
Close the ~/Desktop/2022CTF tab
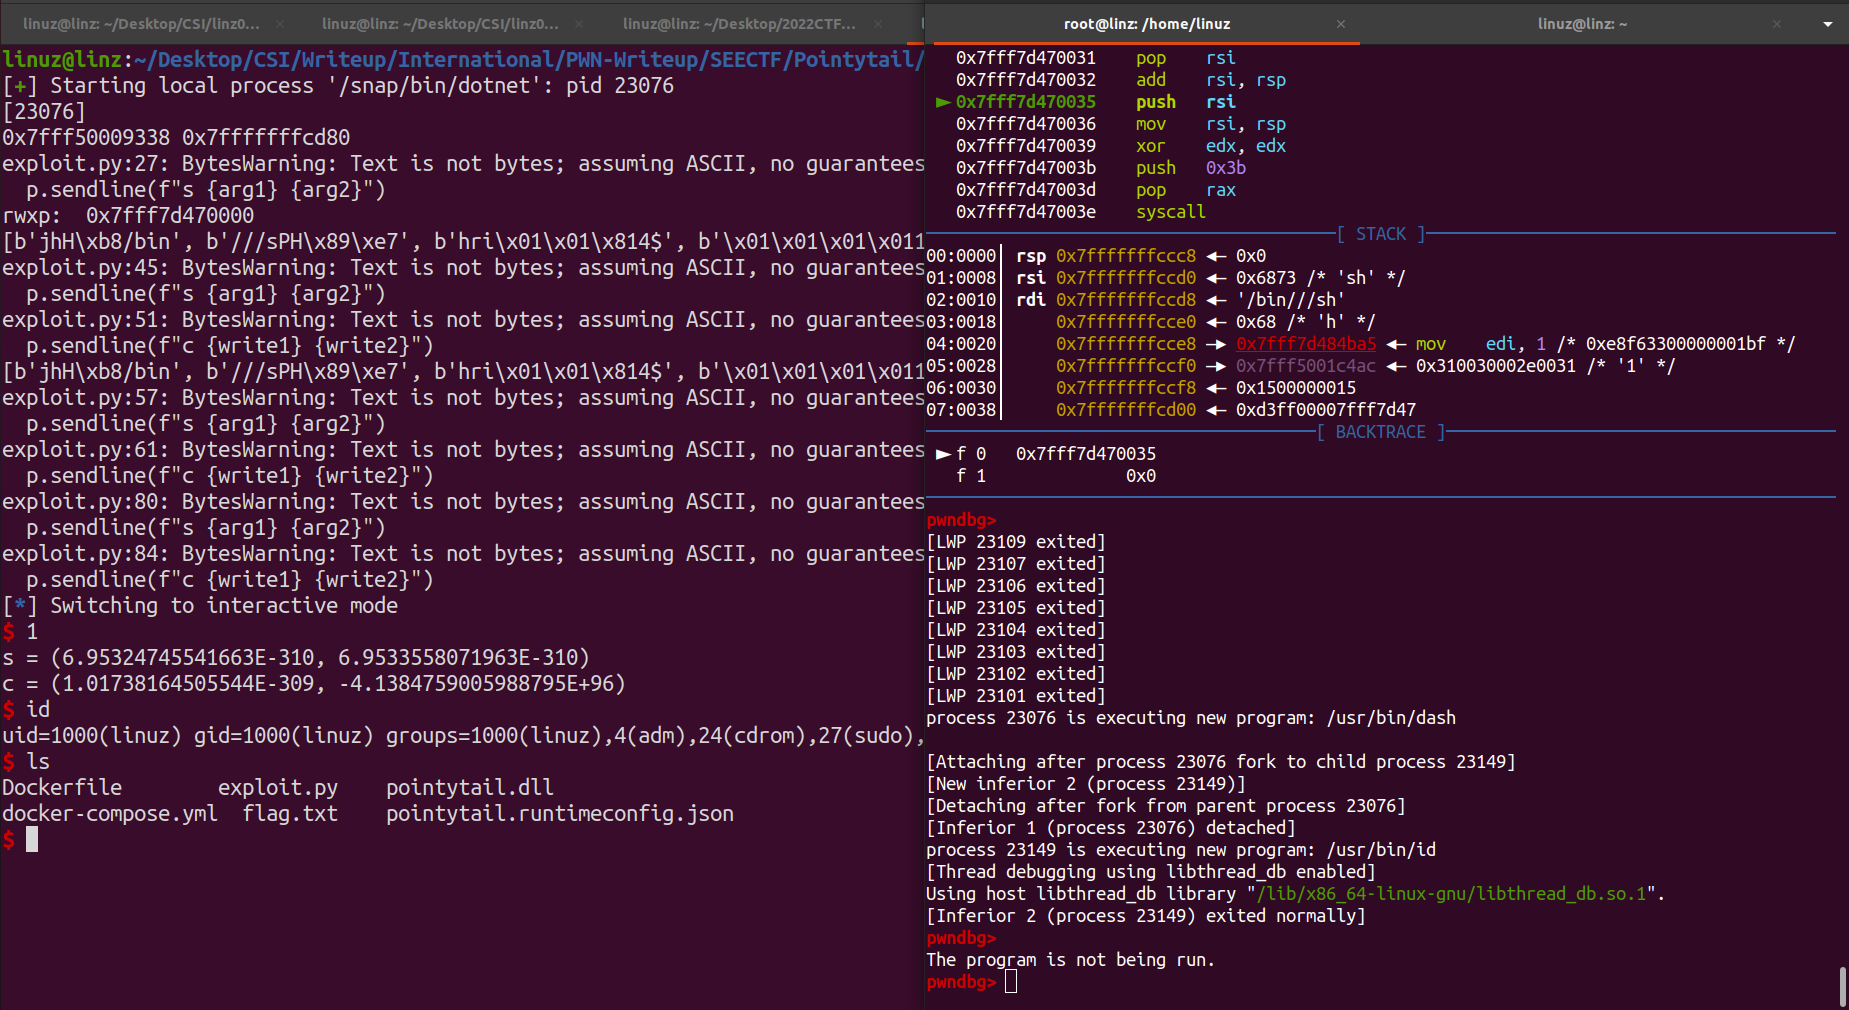coord(878,24)
